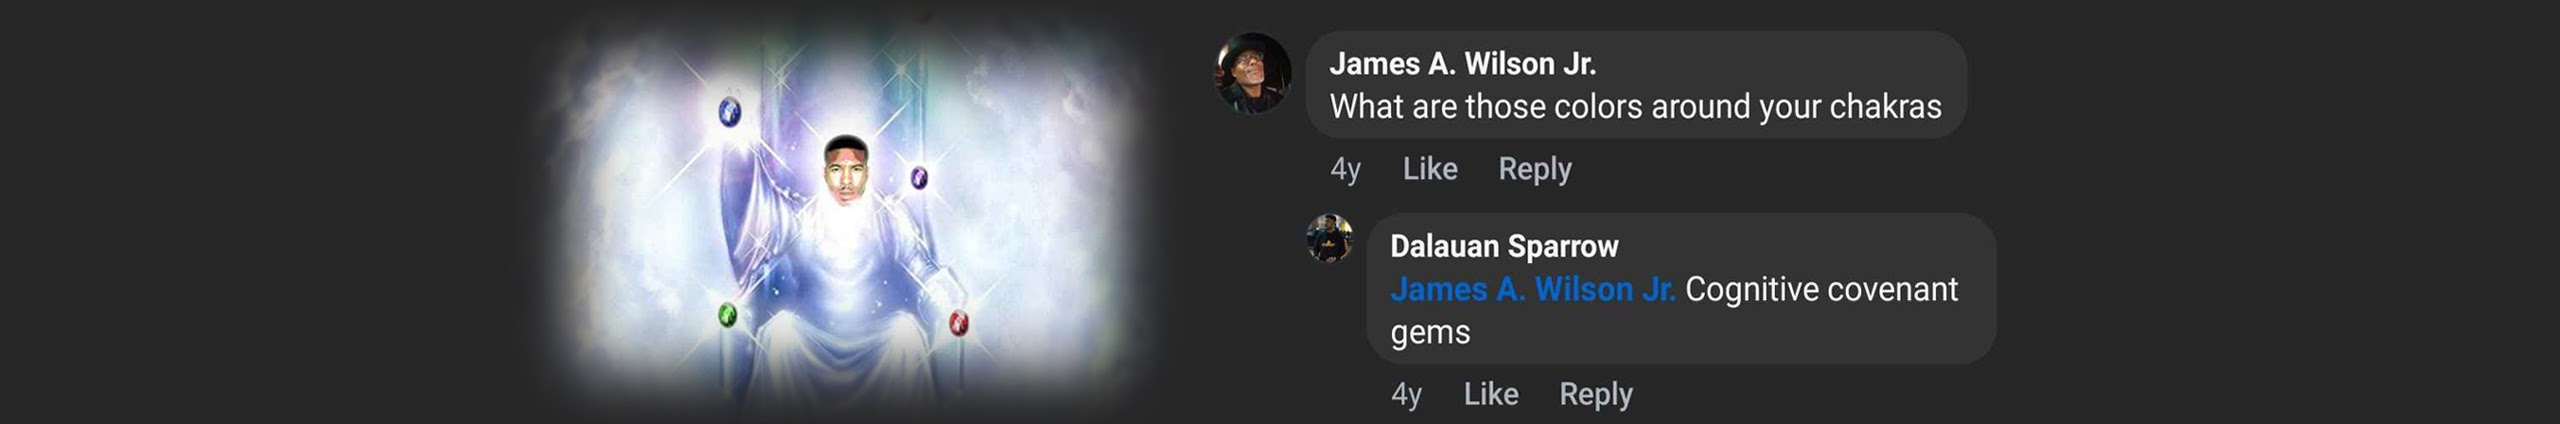Click the red gem in the picture
Screen dimensions: 2560x424
click(x=958, y=322)
